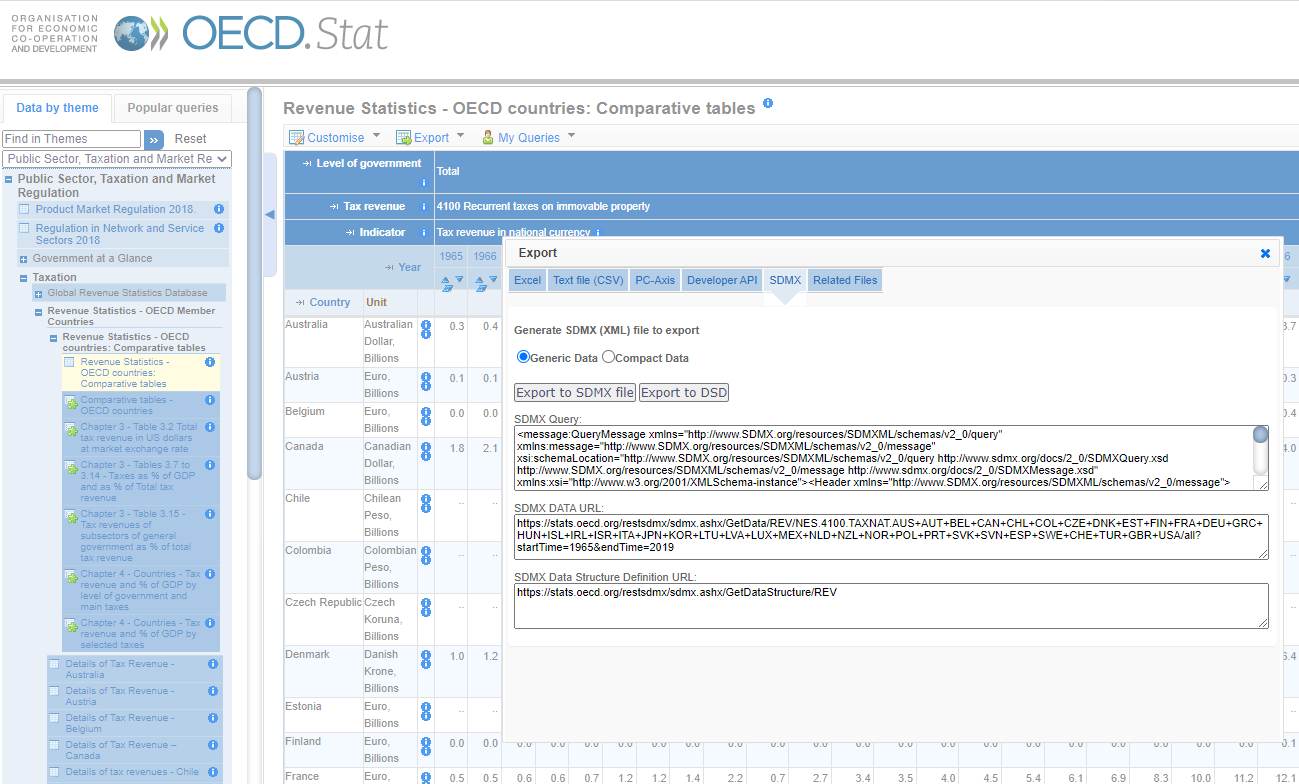This screenshot has width=1299, height=784.
Task: Click the info icon beside Tax revenue dimension
Action: click(424, 206)
